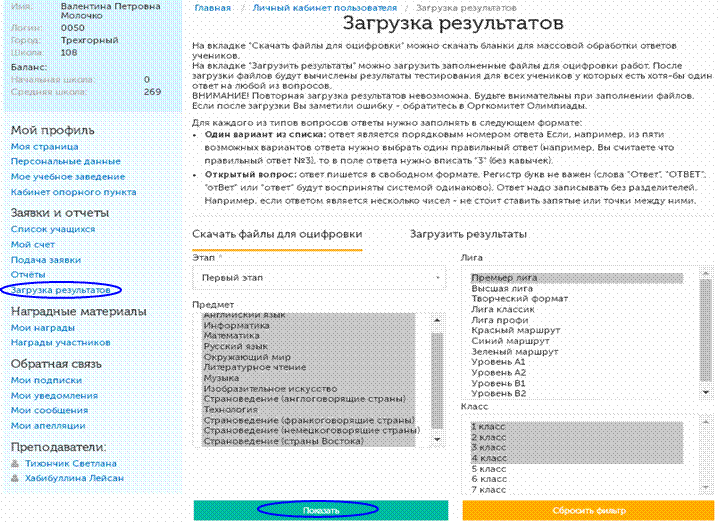Image resolution: width=718 pixels, height=522 pixels.
Task: Select 4 класс in Класс list
Action: point(577,458)
